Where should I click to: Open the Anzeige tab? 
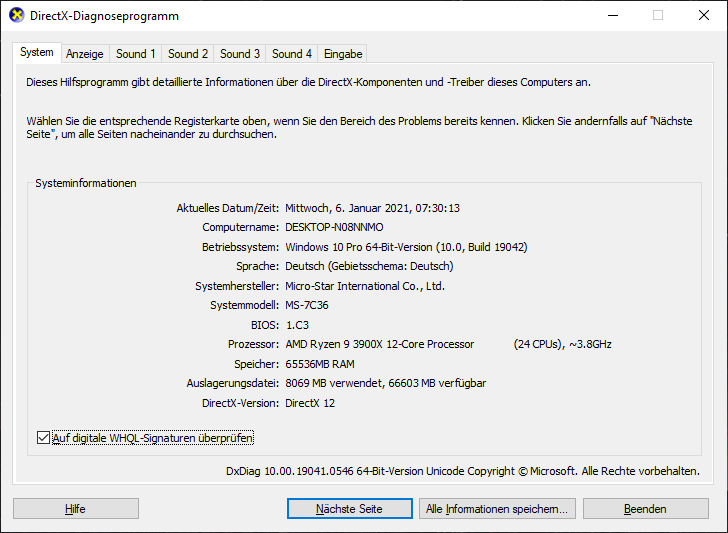(84, 54)
